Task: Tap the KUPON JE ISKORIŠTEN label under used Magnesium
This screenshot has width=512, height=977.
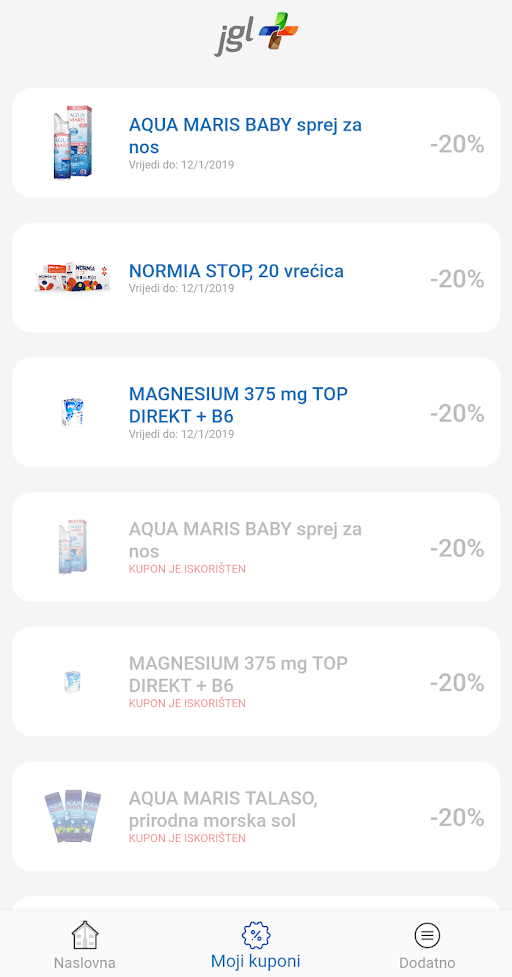Action: coord(187,703)
